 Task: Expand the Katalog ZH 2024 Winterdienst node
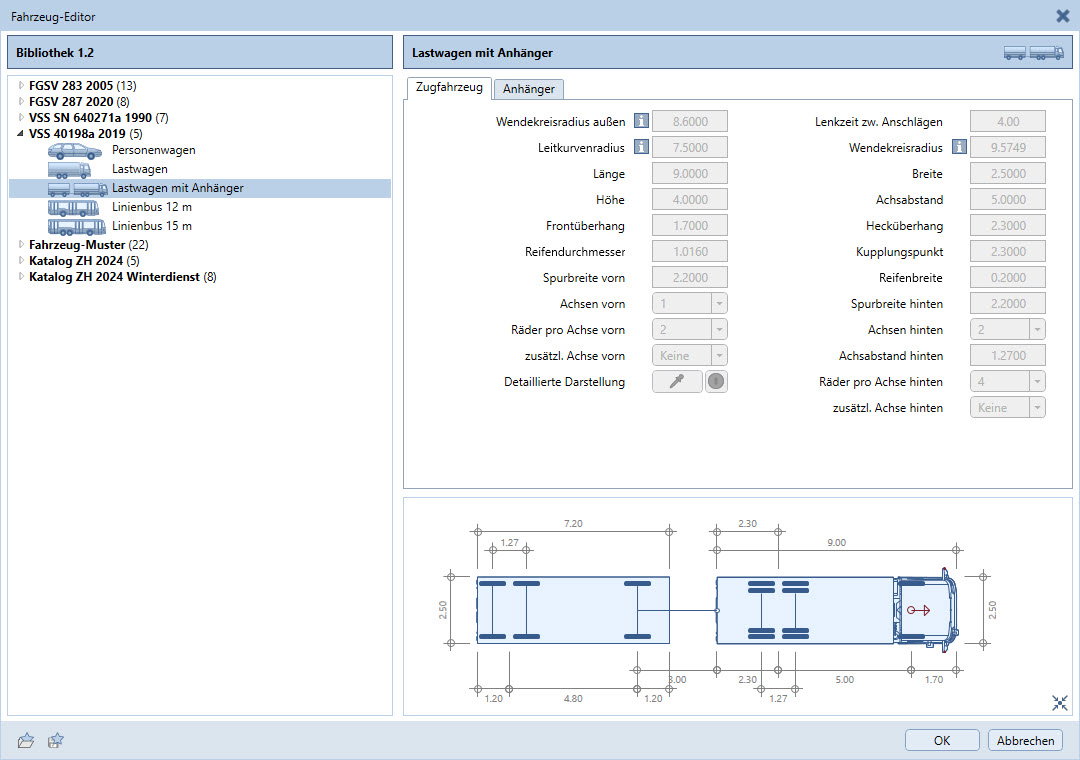pyautogui.click(x=21, y=277)
